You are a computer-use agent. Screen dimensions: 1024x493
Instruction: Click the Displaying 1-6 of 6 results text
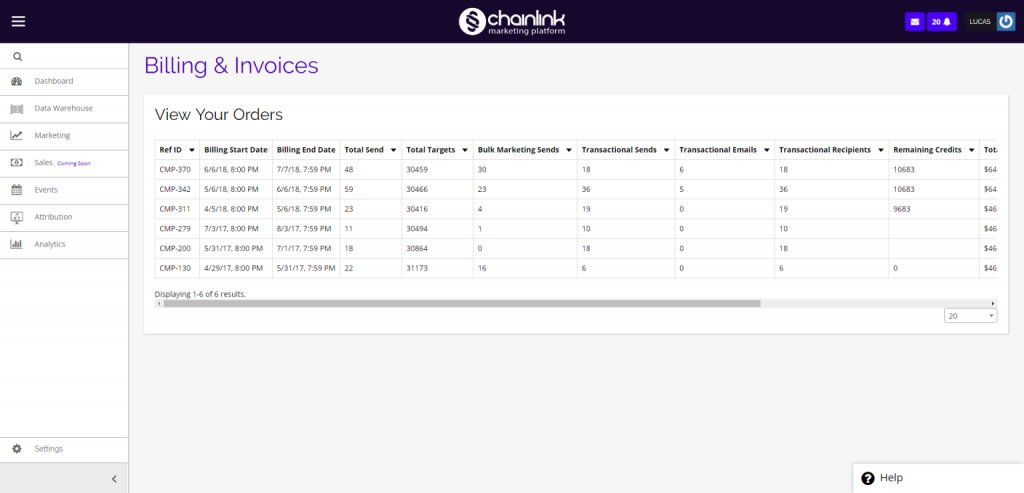(x=200, y=294)
